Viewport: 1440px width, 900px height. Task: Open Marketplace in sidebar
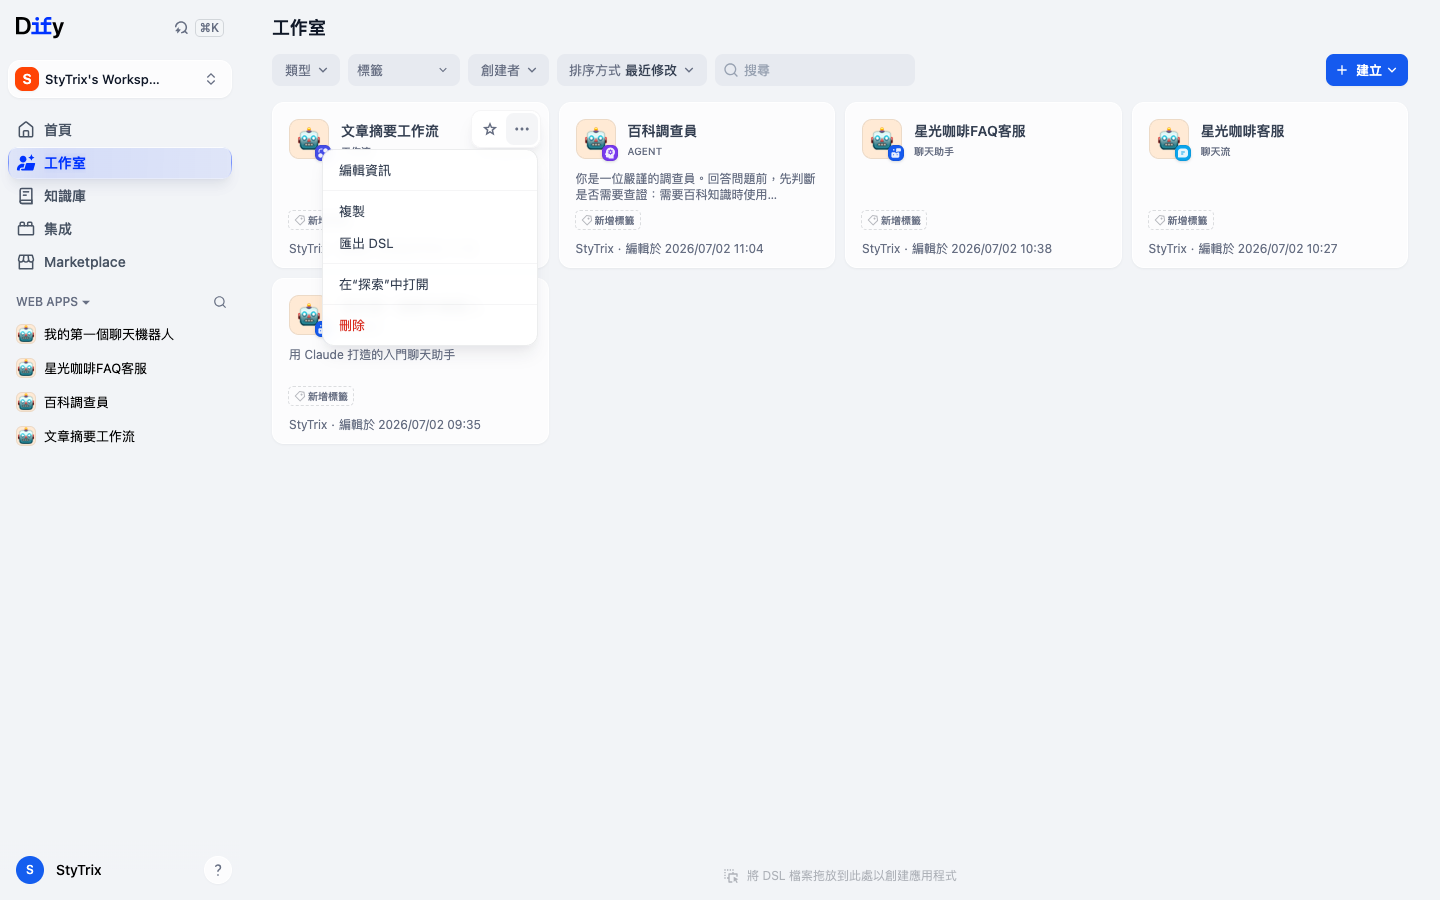[x=120, y=262]
